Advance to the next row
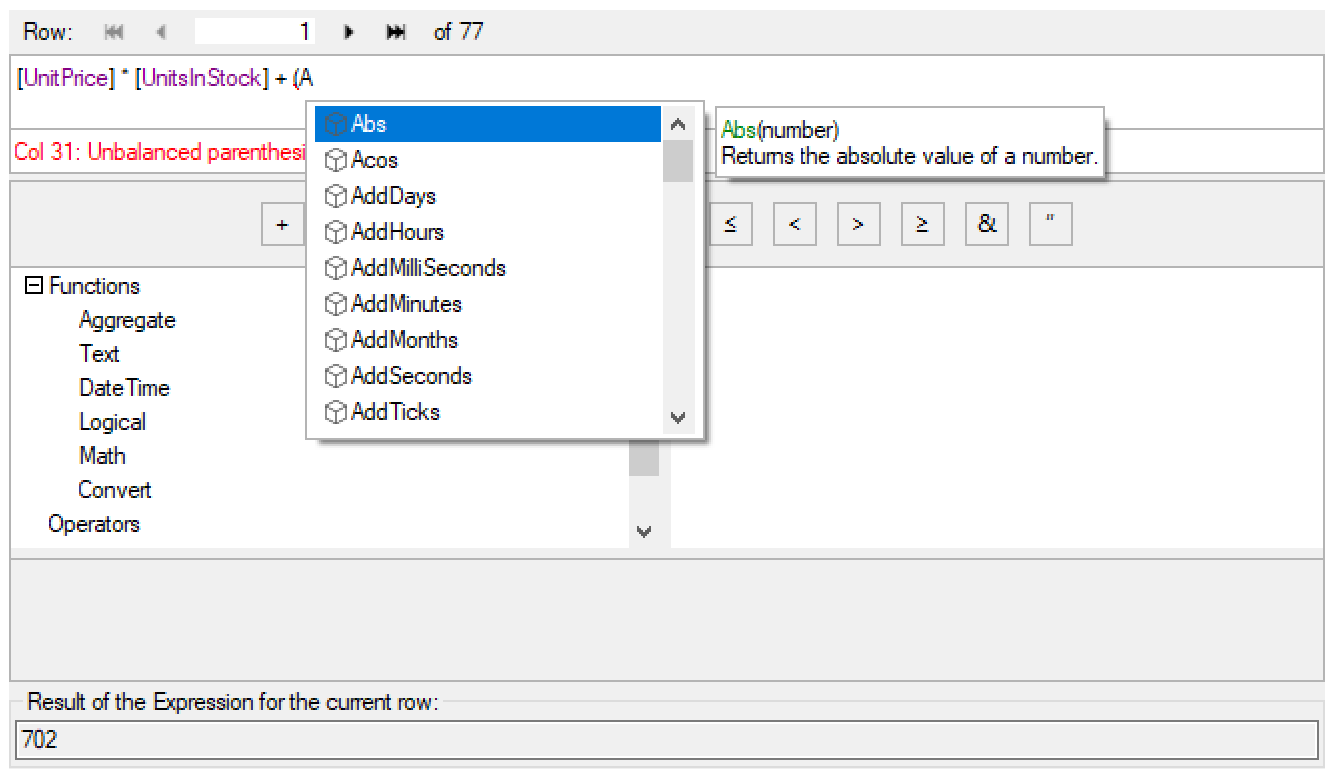The height and width of the screenshot is (776, 1335). (348, 31)
